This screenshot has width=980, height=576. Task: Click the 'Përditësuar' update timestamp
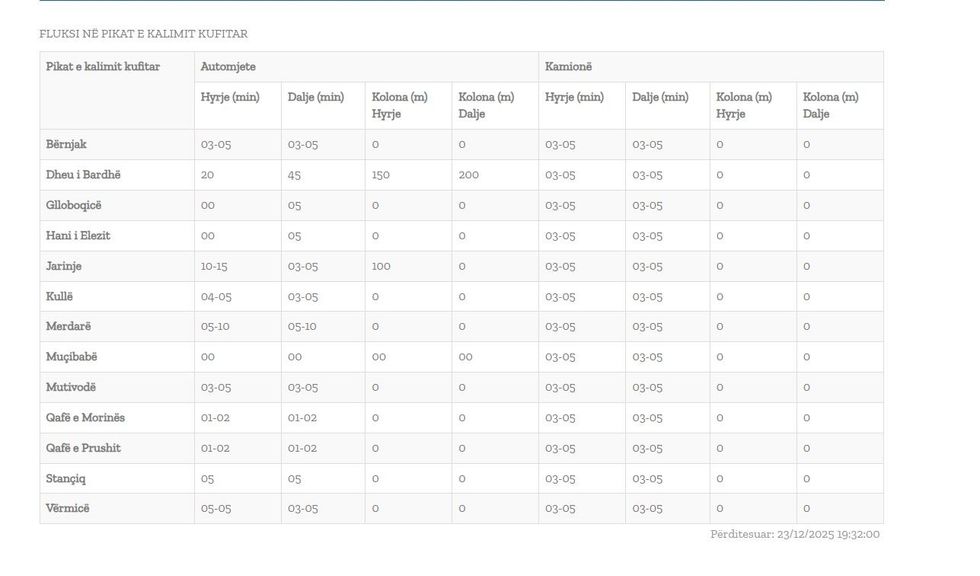pos(794,534)
